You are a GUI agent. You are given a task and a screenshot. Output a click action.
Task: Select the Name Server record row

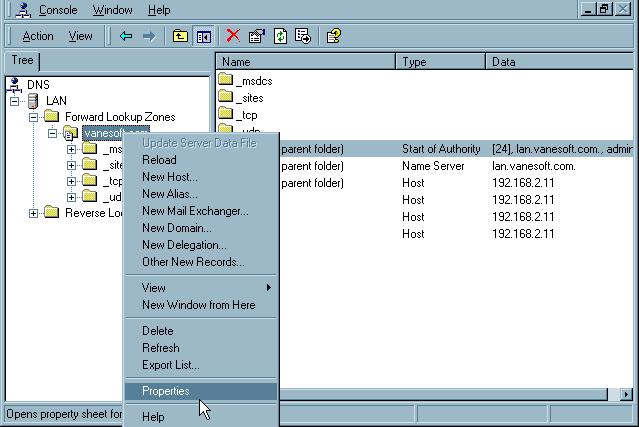456,166
